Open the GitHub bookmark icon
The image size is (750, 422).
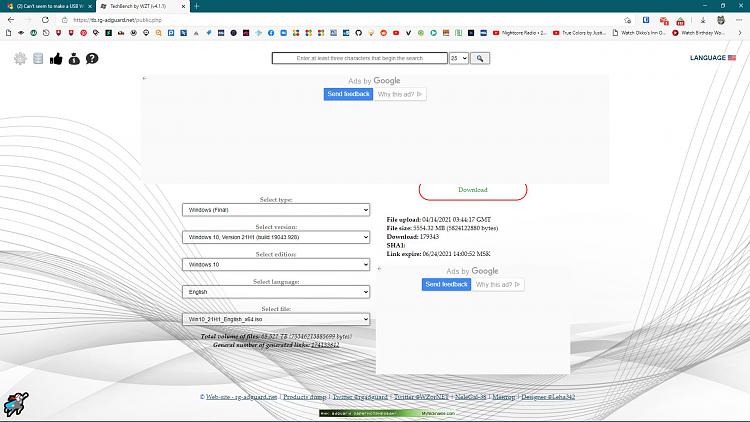click(358, 33)
